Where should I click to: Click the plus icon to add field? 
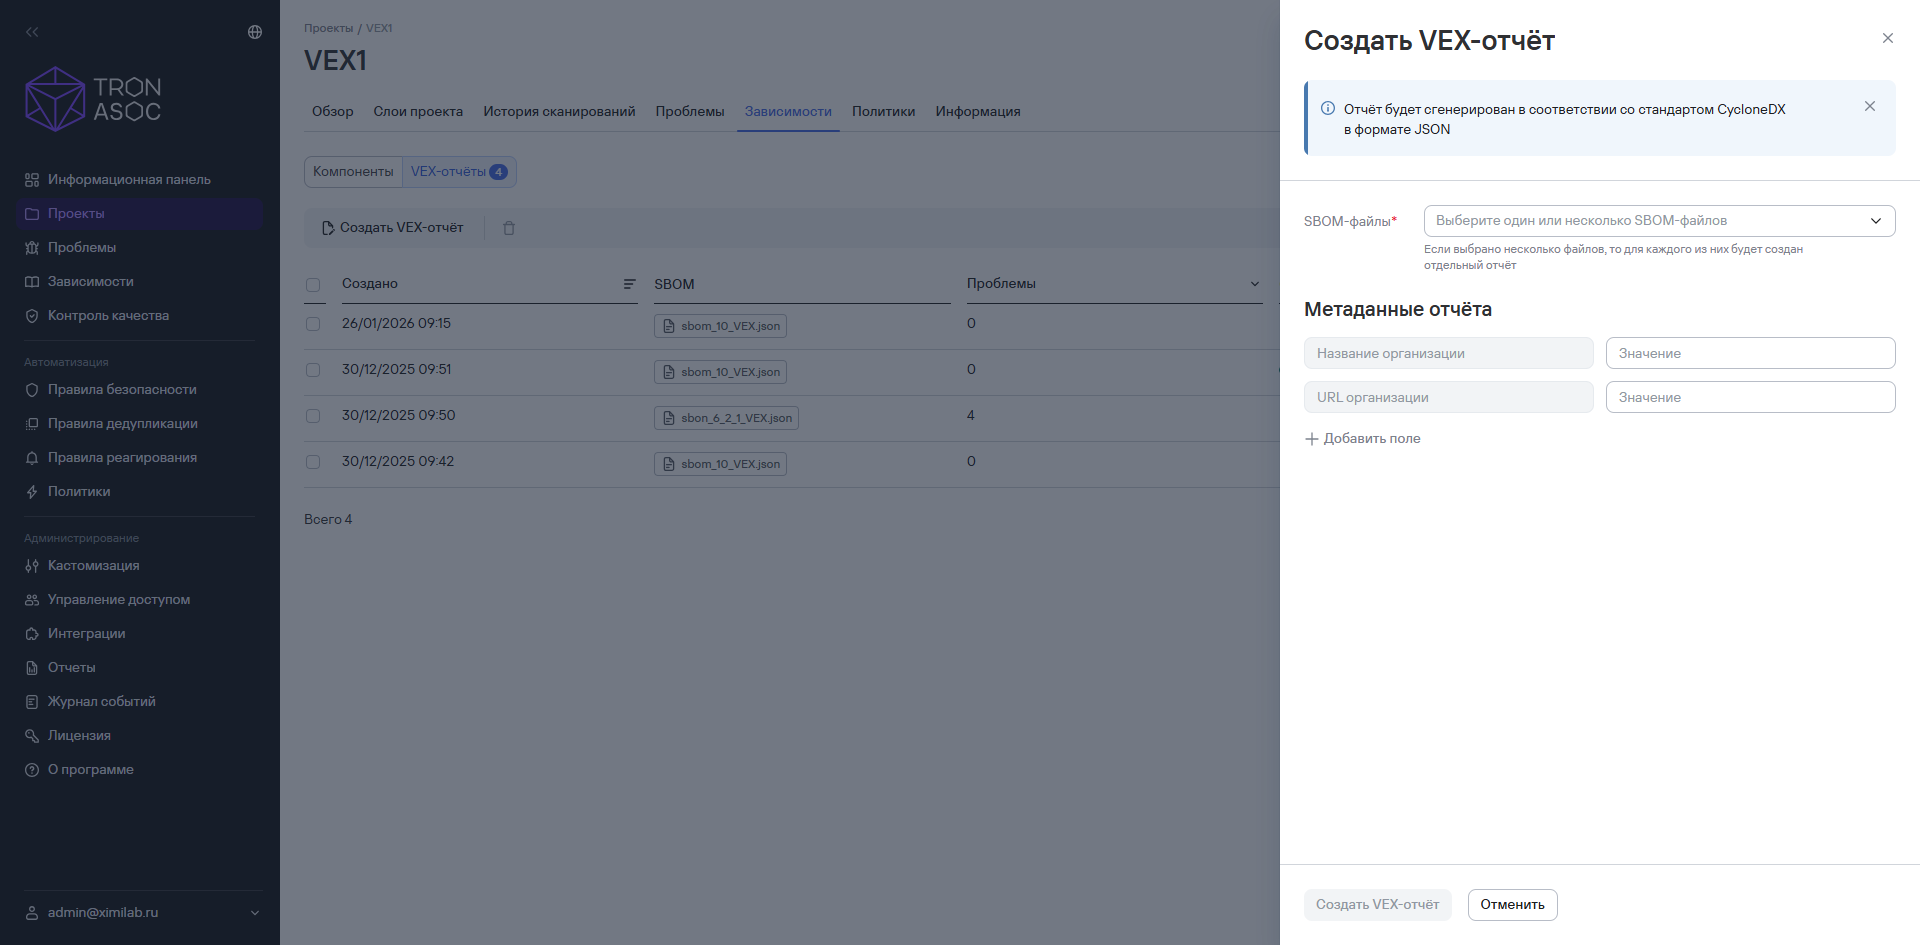[1312, 439]
